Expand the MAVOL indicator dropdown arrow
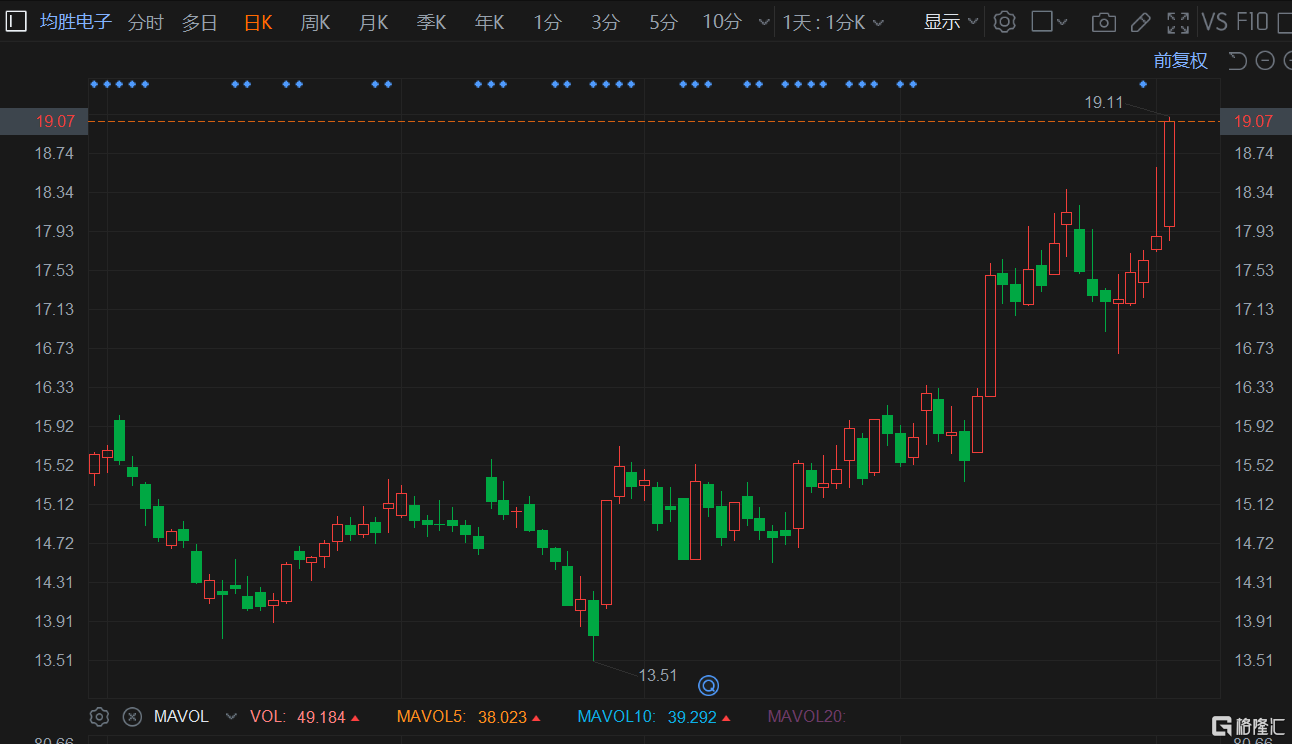The image size is (1292, 744). pos(232,716)
